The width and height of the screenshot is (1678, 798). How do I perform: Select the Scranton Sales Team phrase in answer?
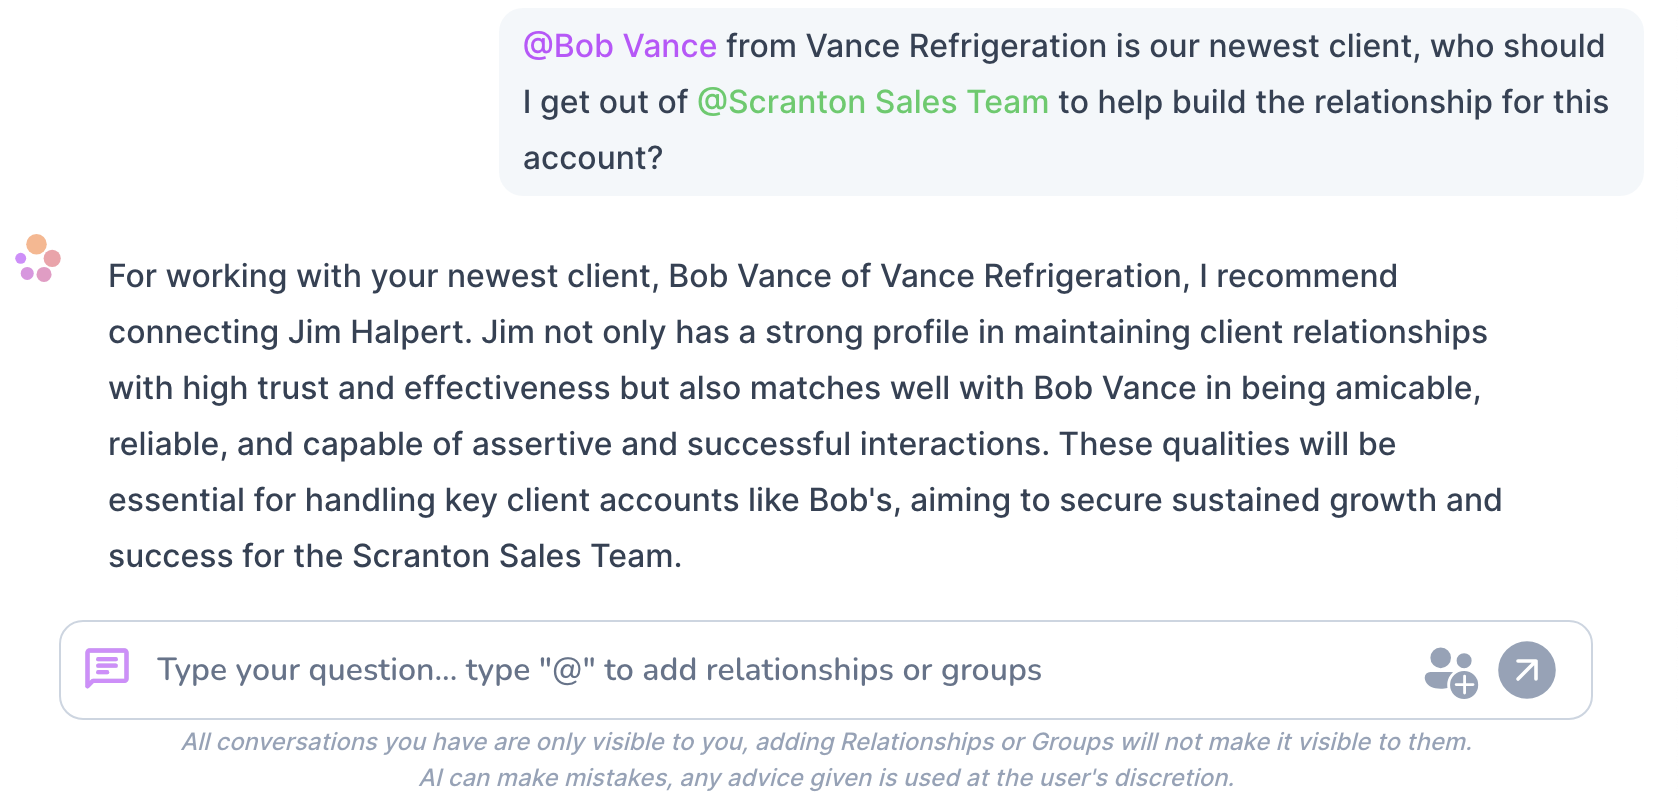pos(514,556)
